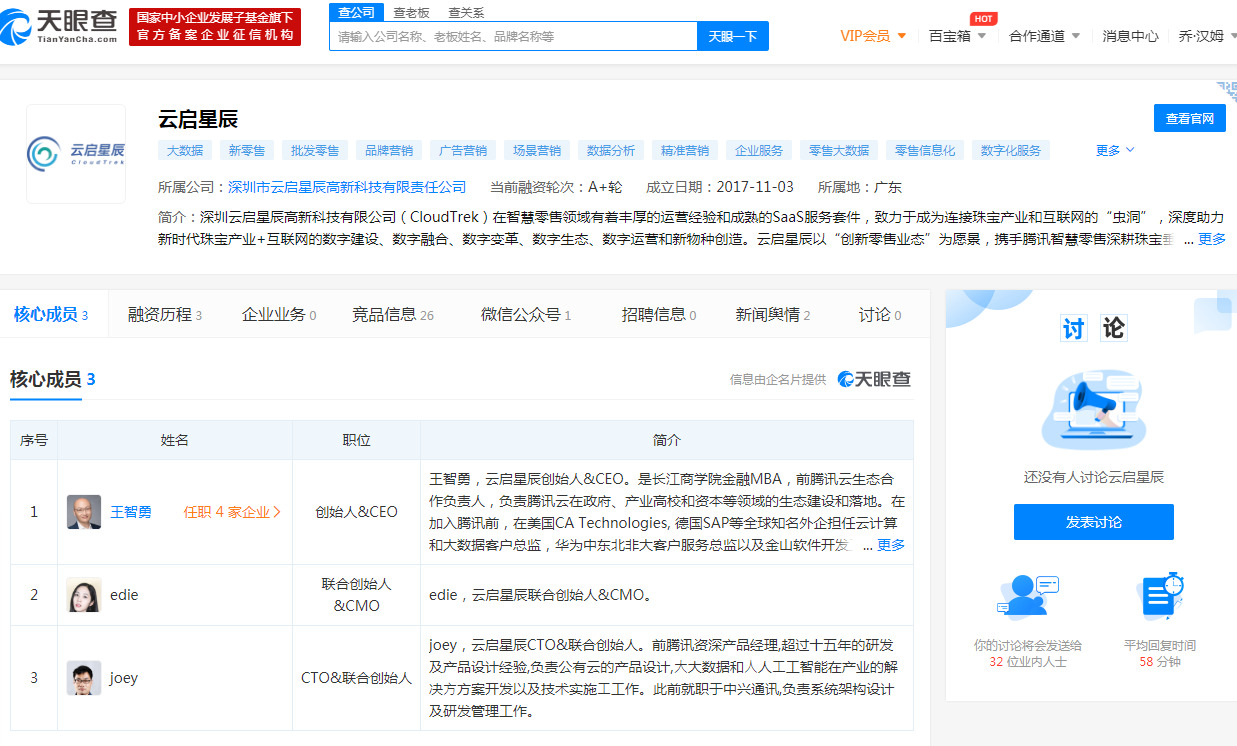Click the 精准营销 tag

pyautogui.click(x=685, y=151)
